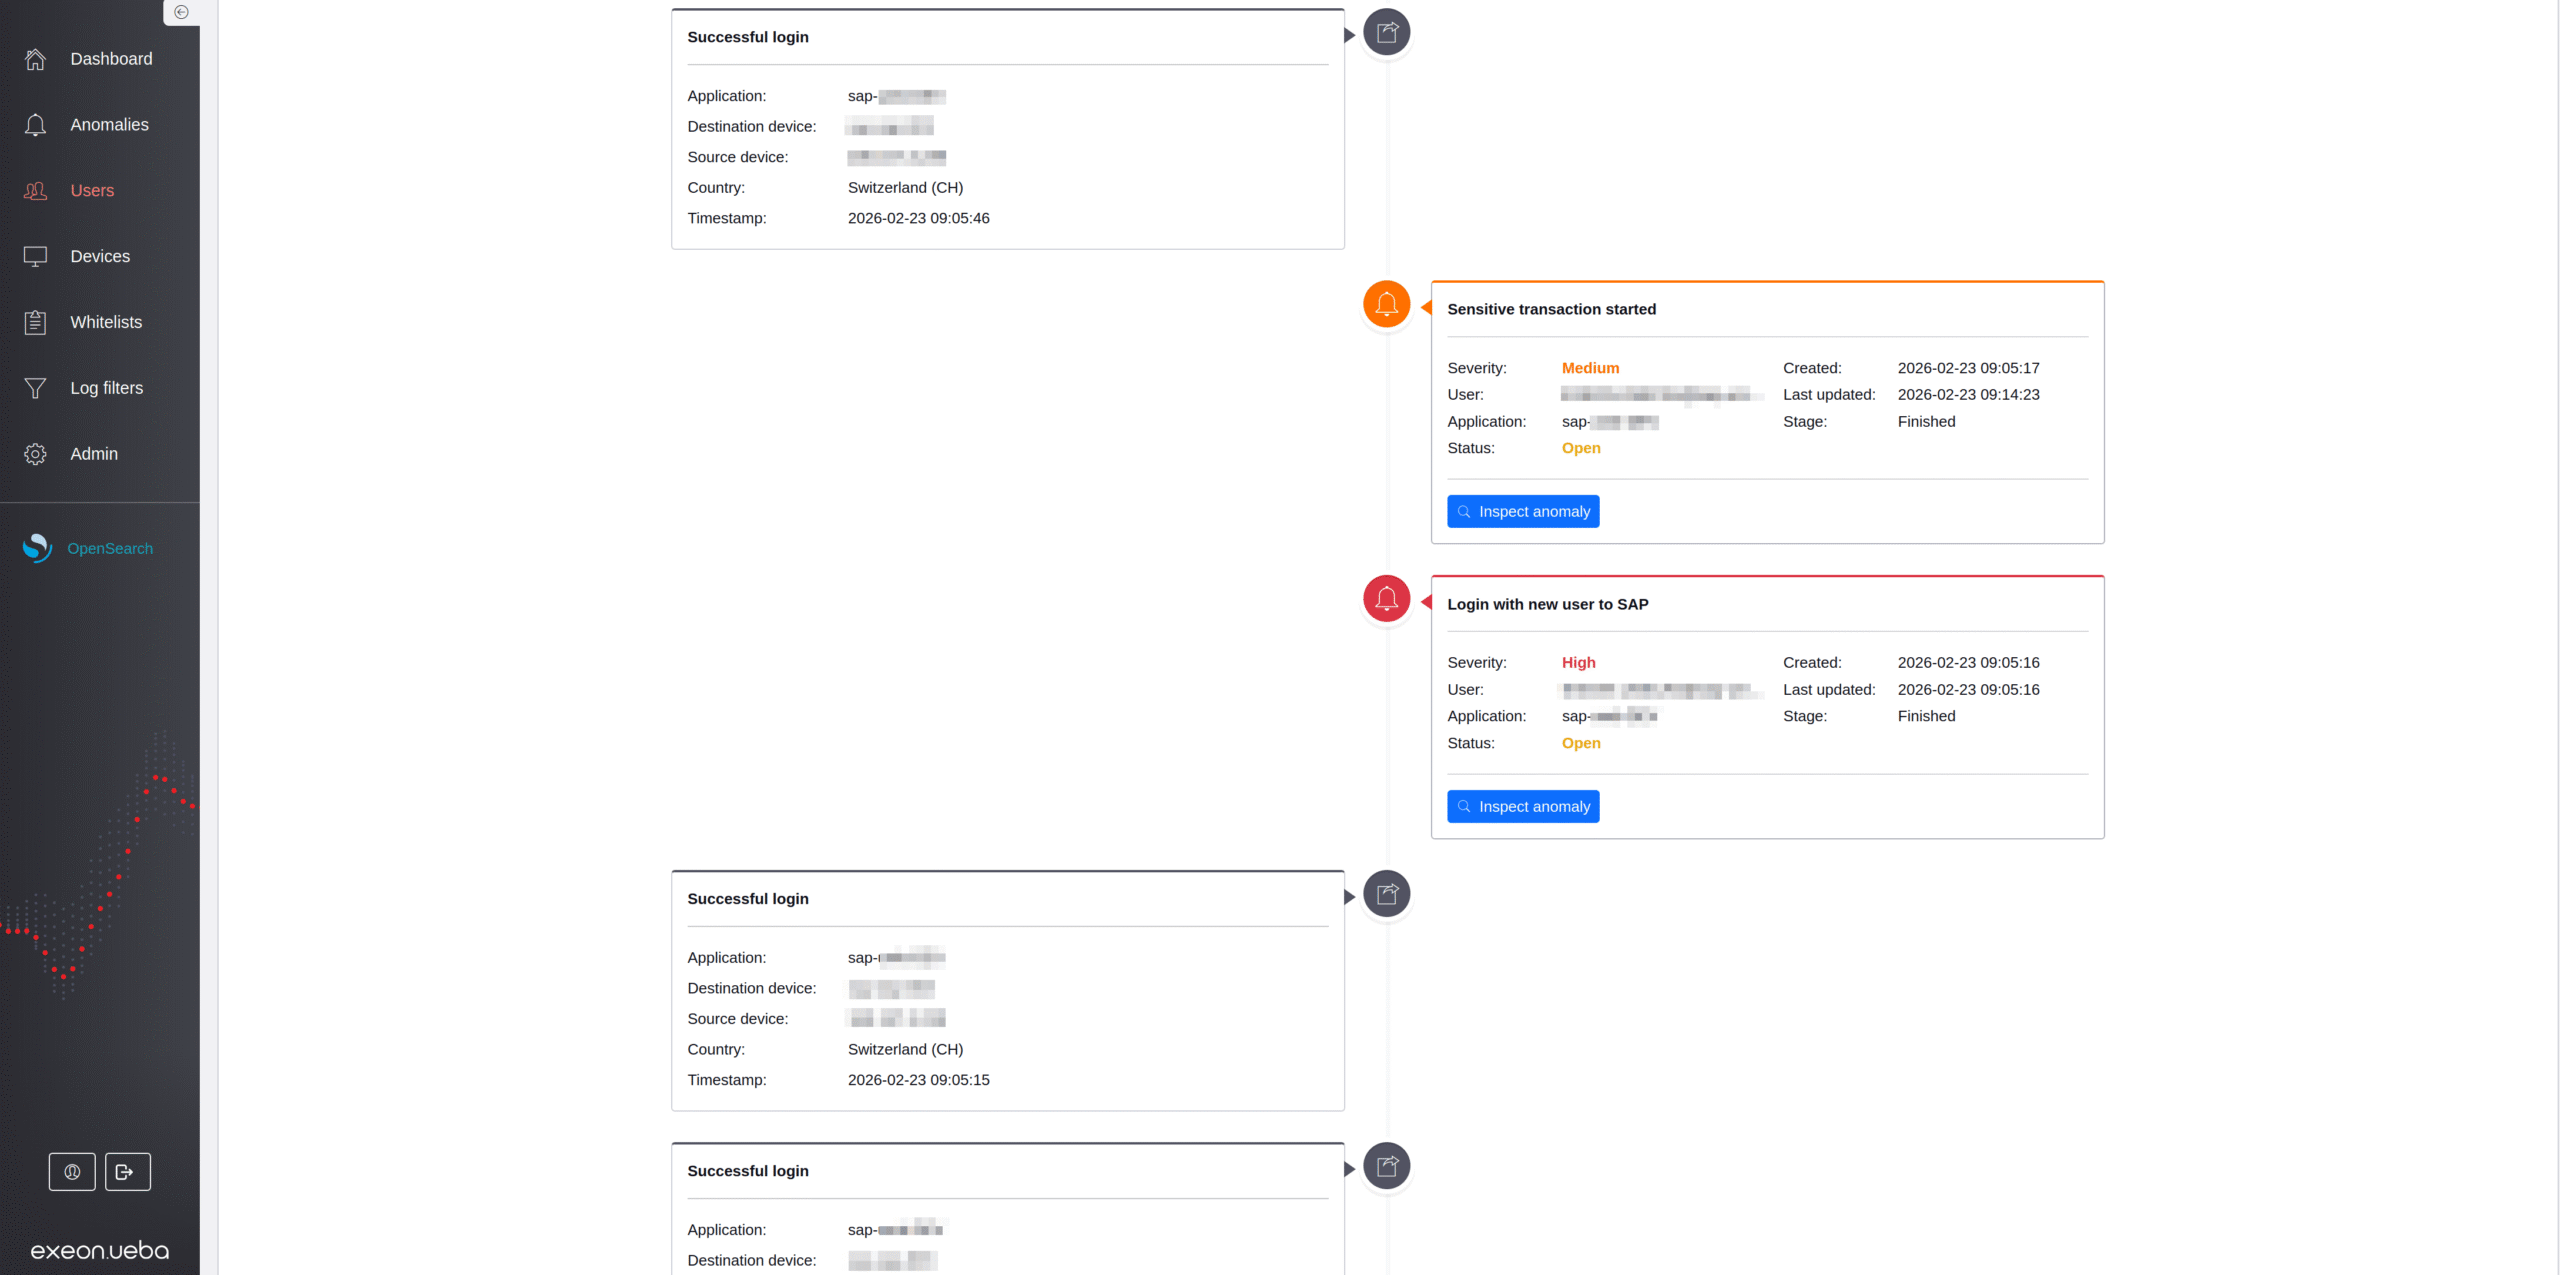The image size is (2560, 1275).
Task: Click the red bell timeline marker
Action: [x=1386, y=599]
